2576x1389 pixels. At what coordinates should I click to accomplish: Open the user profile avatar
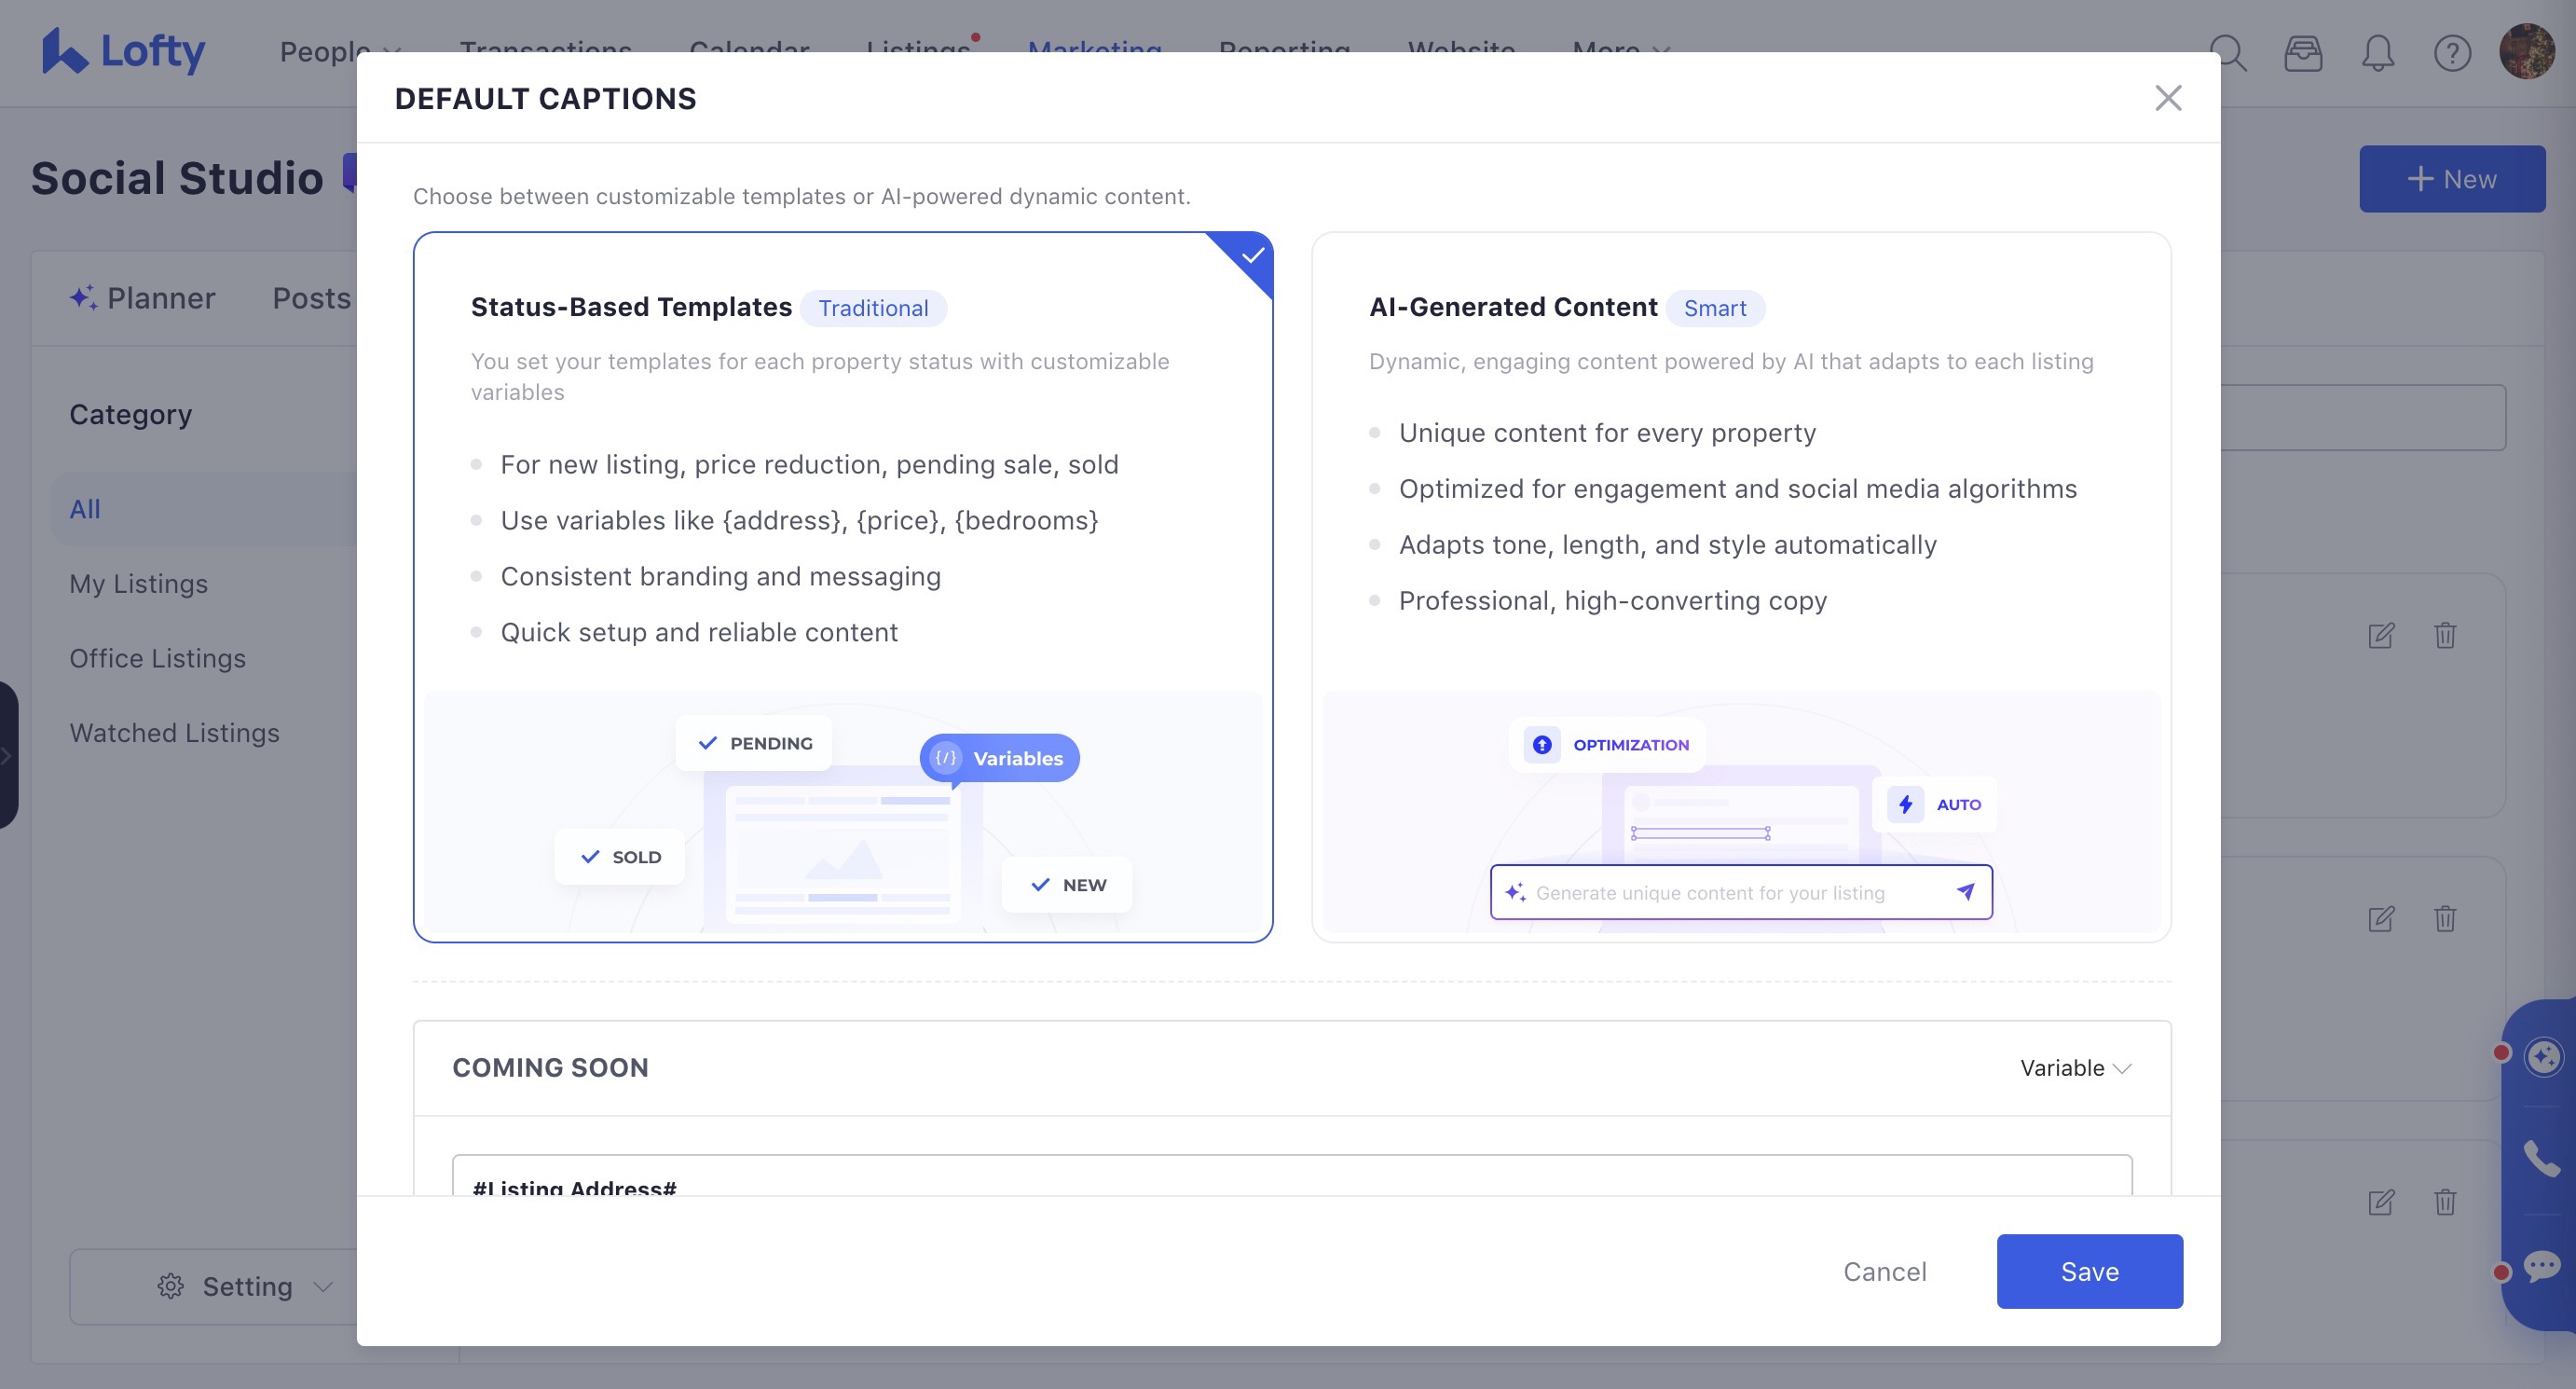2526,52
